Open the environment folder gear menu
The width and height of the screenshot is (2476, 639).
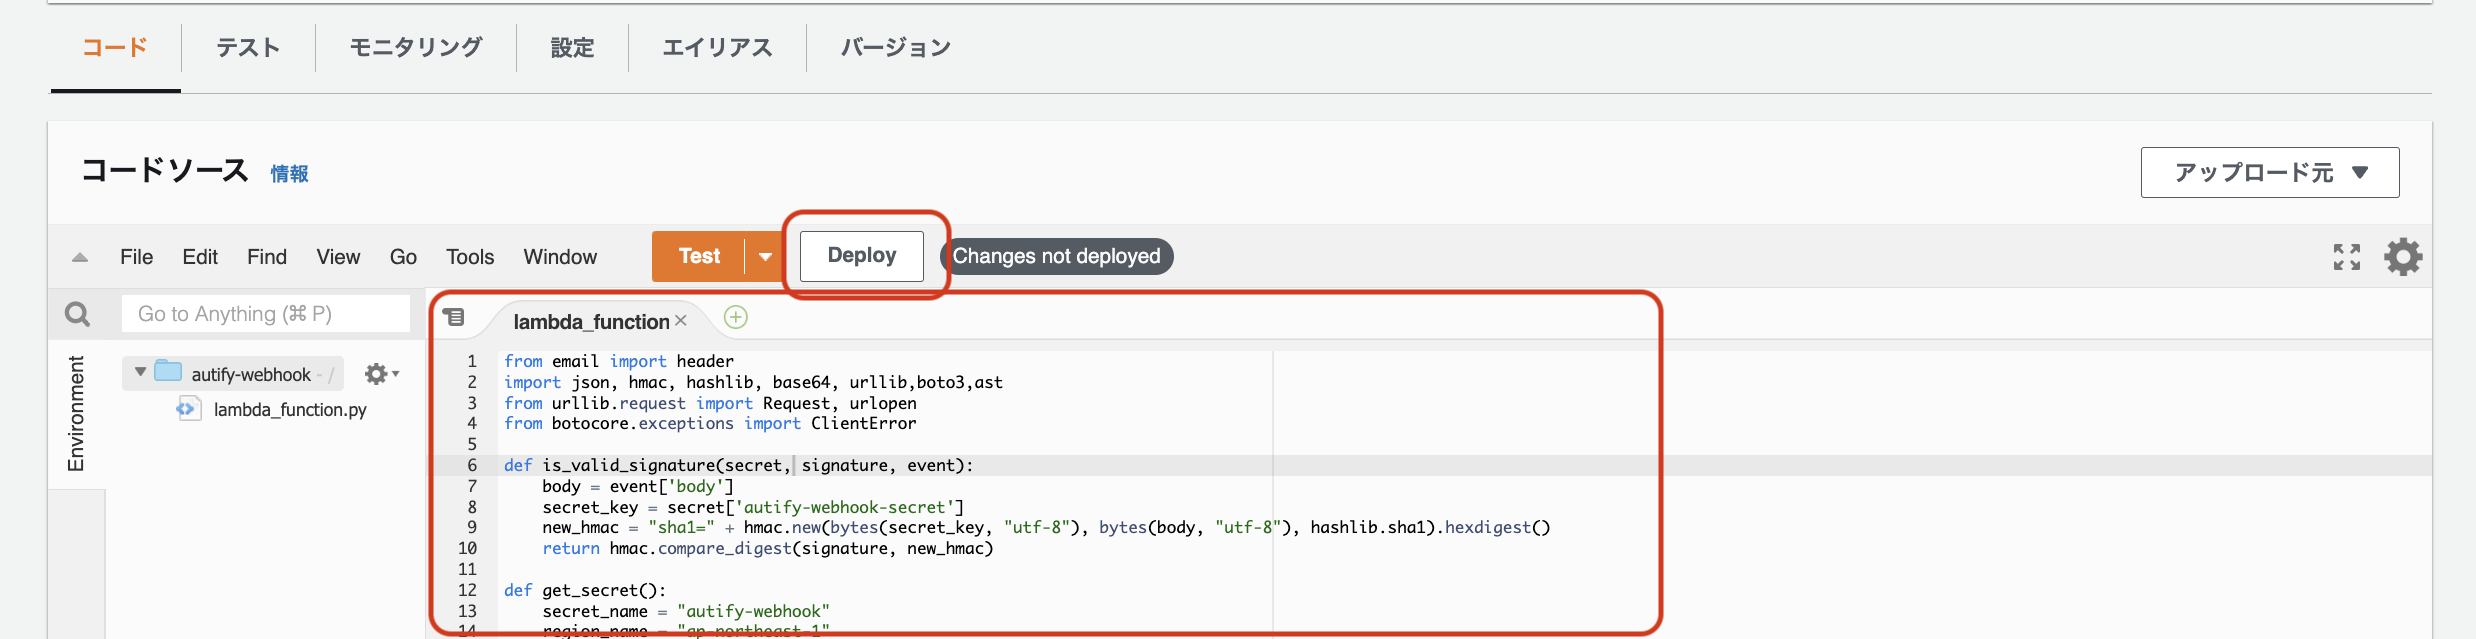381,374
